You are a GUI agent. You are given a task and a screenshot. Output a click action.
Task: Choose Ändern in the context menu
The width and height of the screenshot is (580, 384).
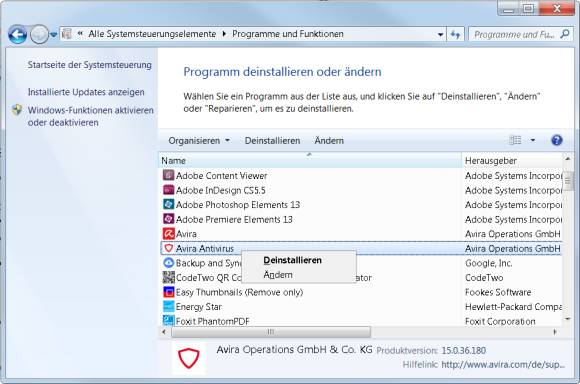point(278,275)
